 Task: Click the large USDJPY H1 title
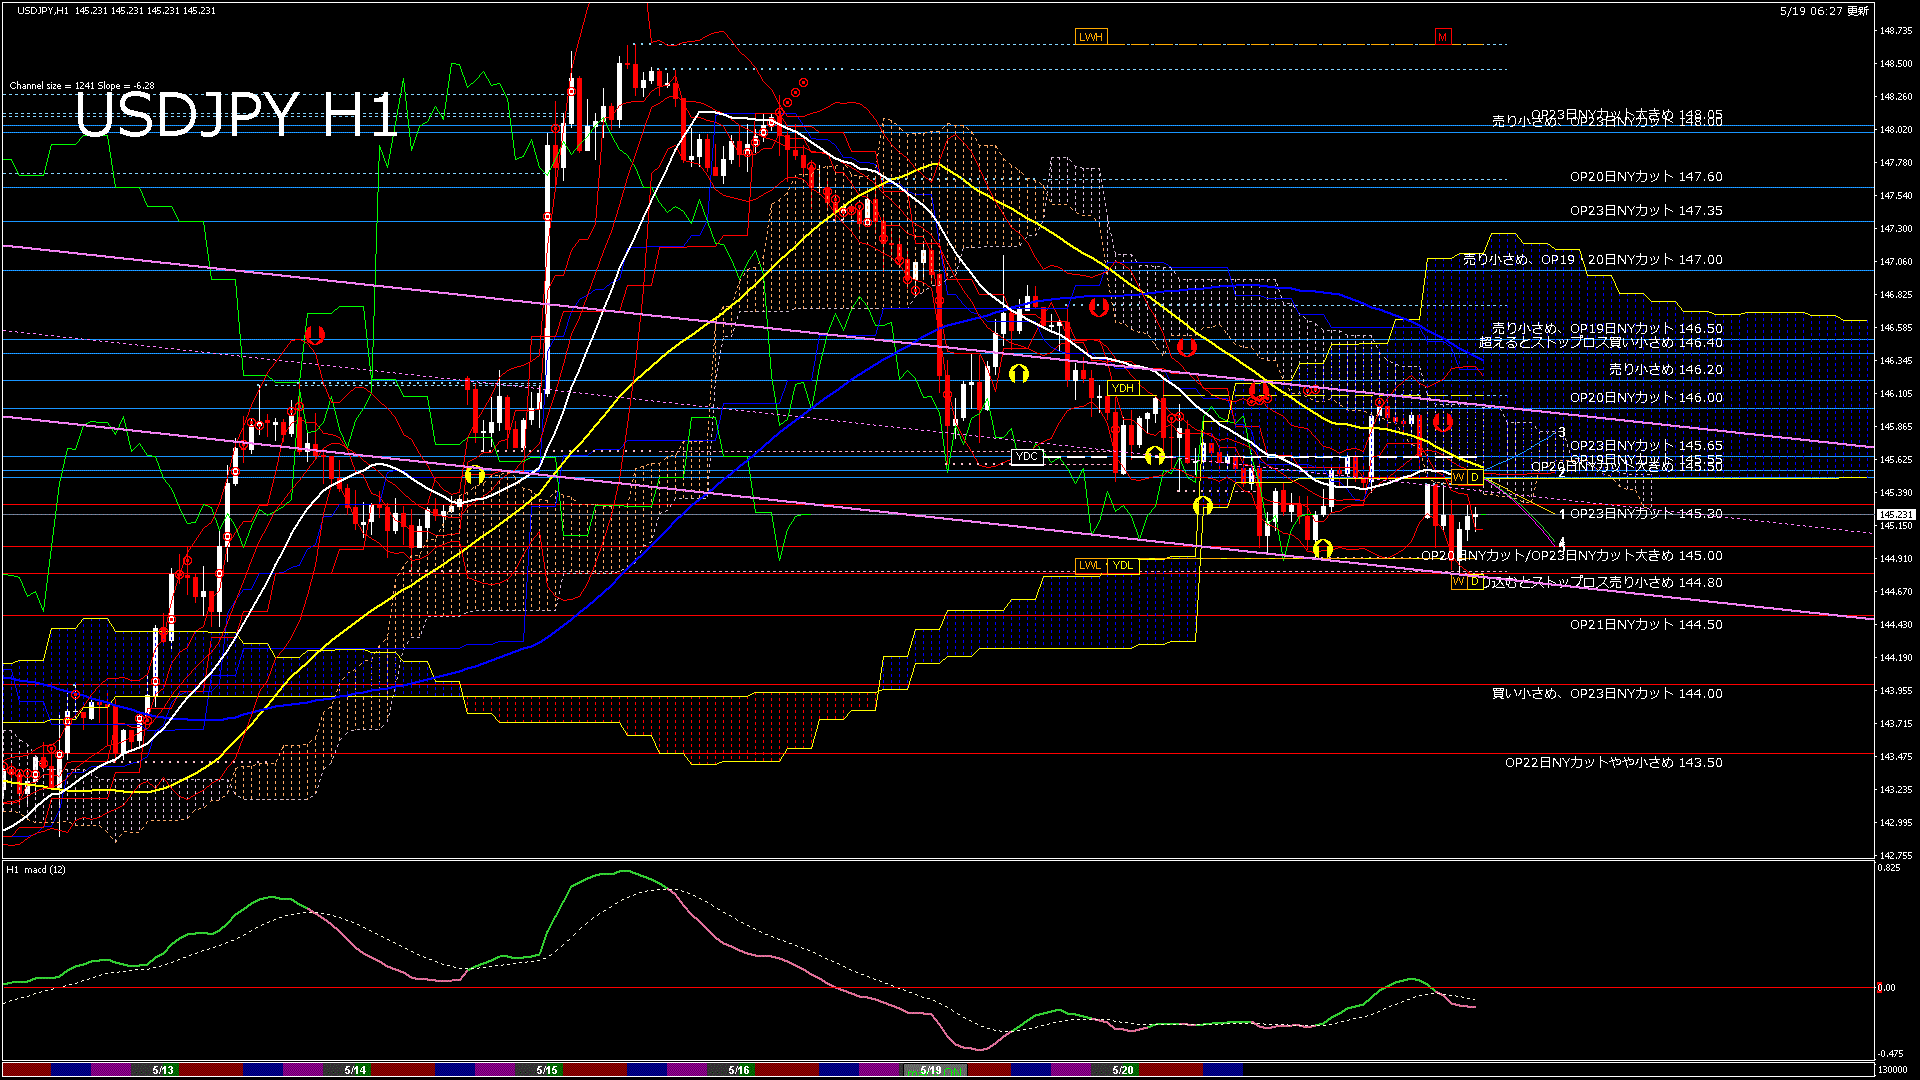pyautogui.click(x=236, y=115)
